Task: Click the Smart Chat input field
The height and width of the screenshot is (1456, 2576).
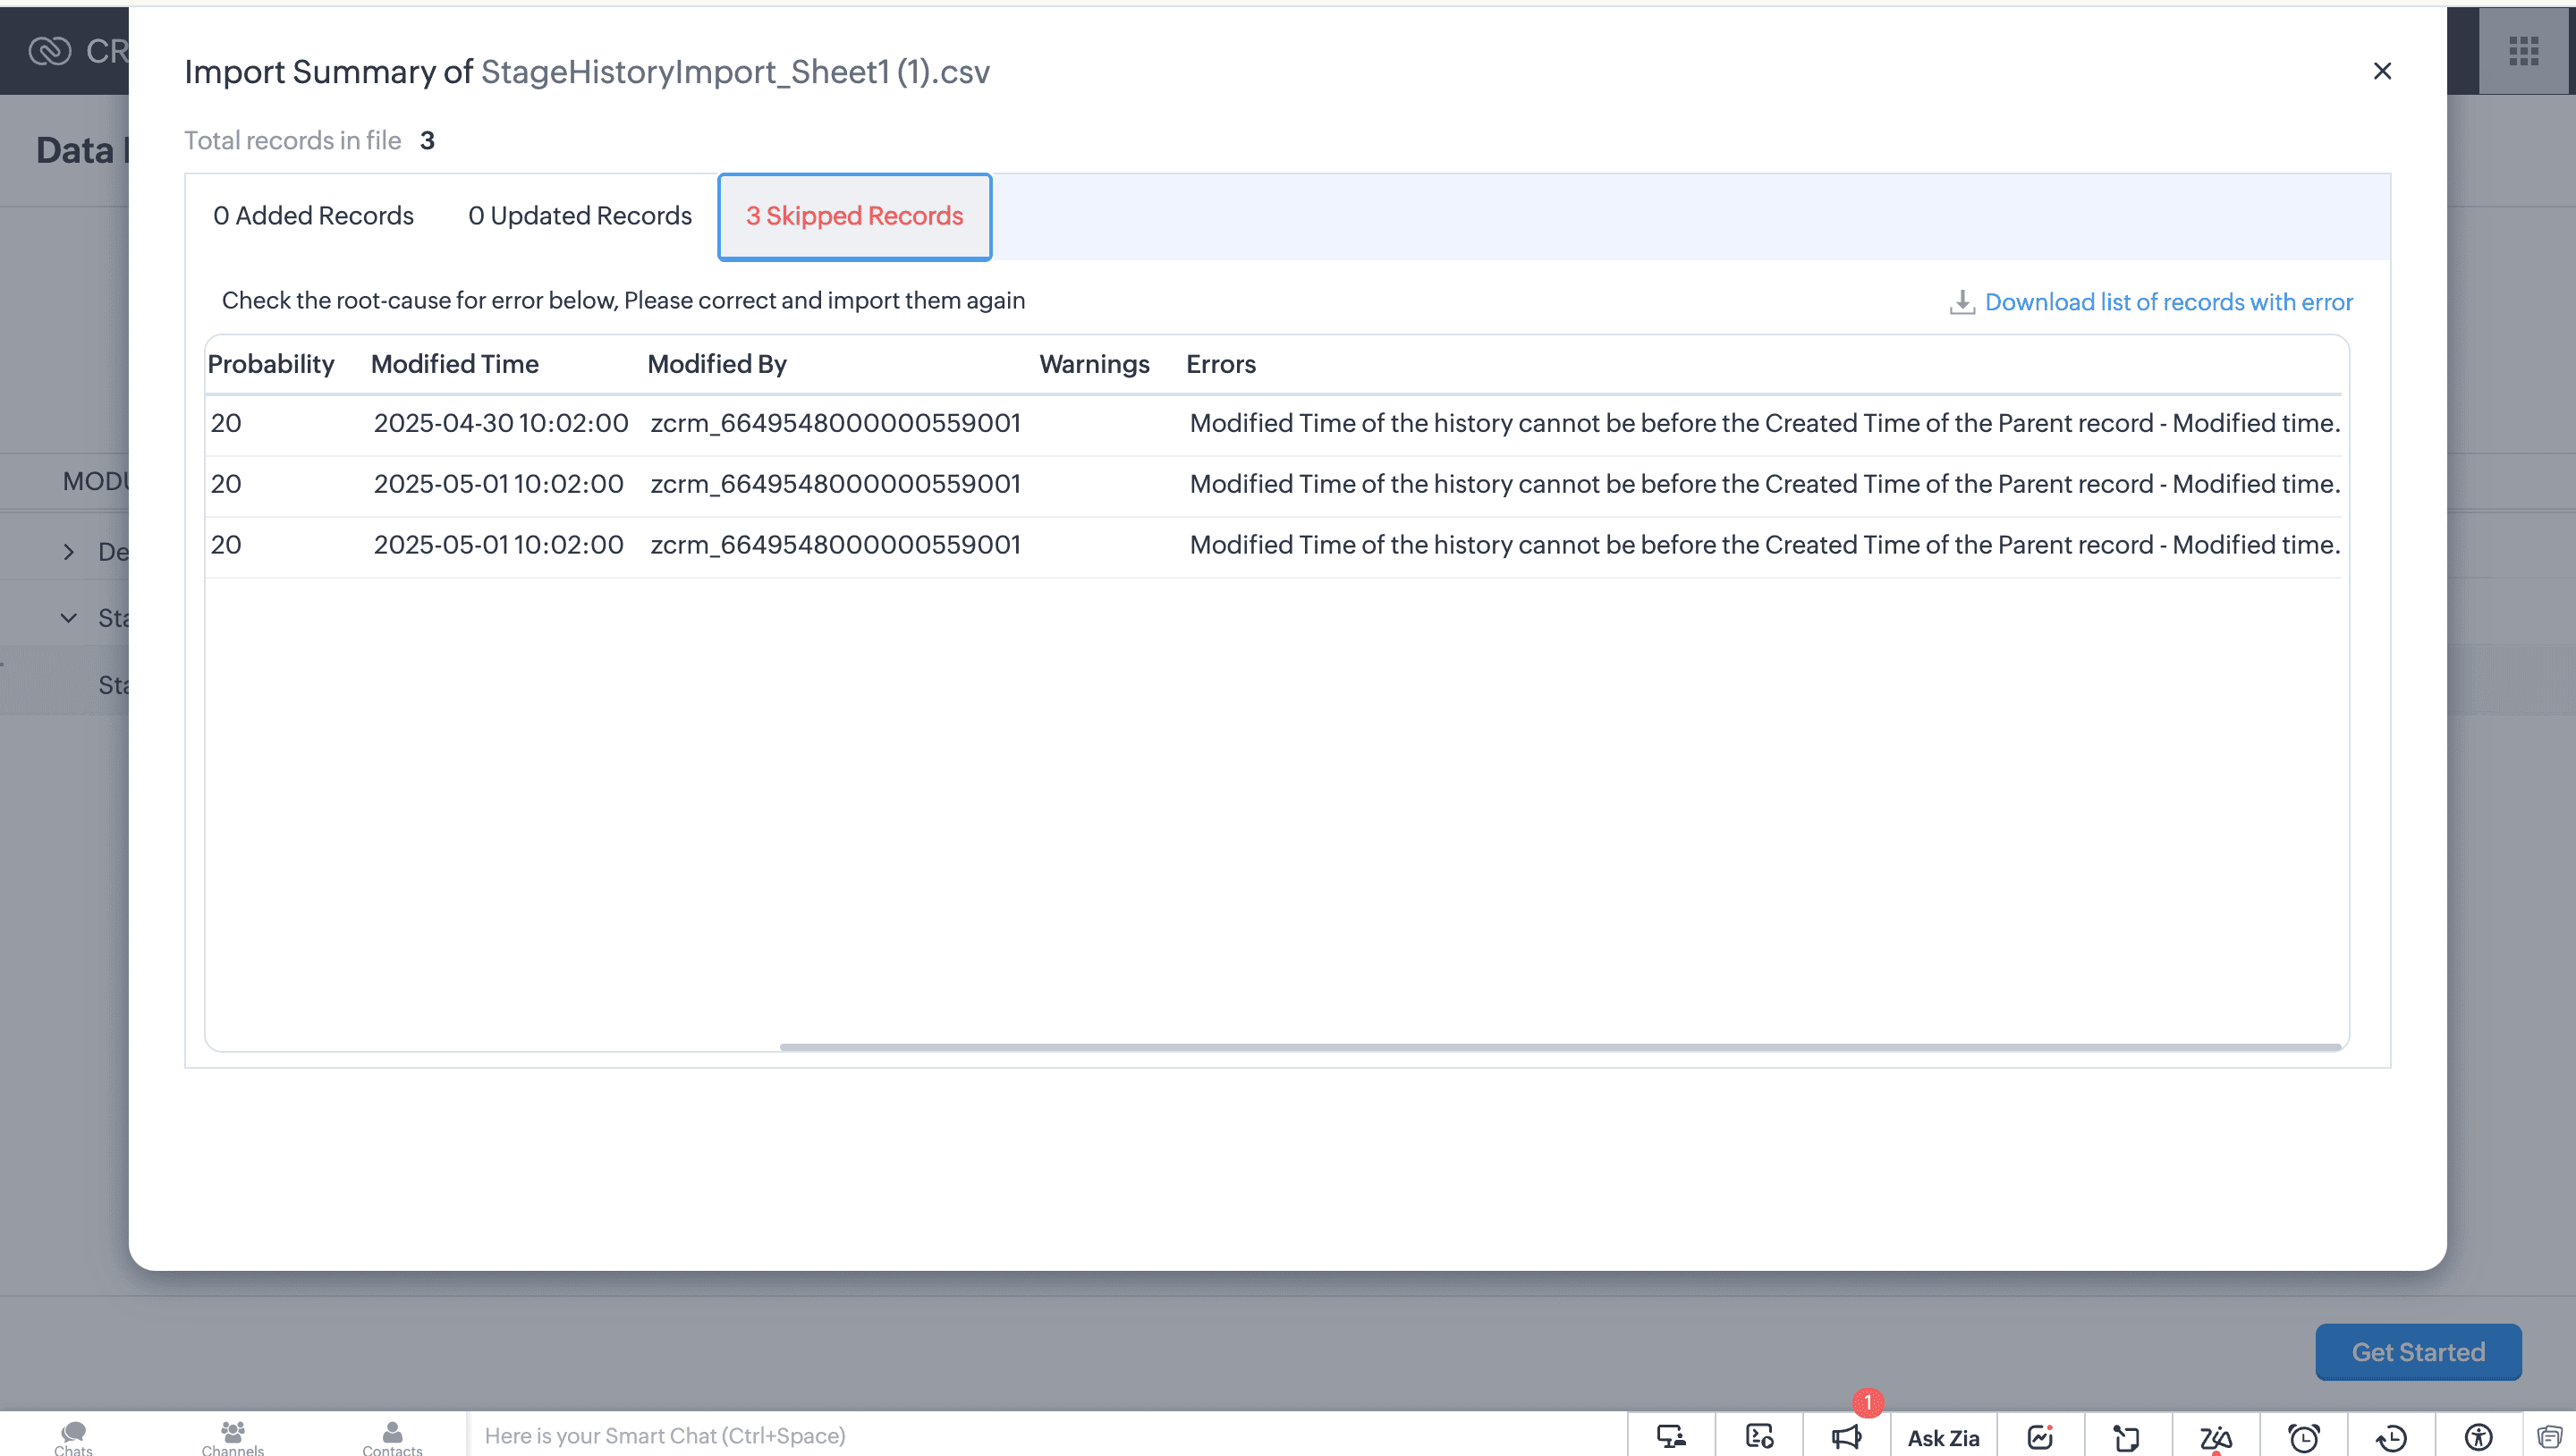Action: click(x=1040, y=1436)
